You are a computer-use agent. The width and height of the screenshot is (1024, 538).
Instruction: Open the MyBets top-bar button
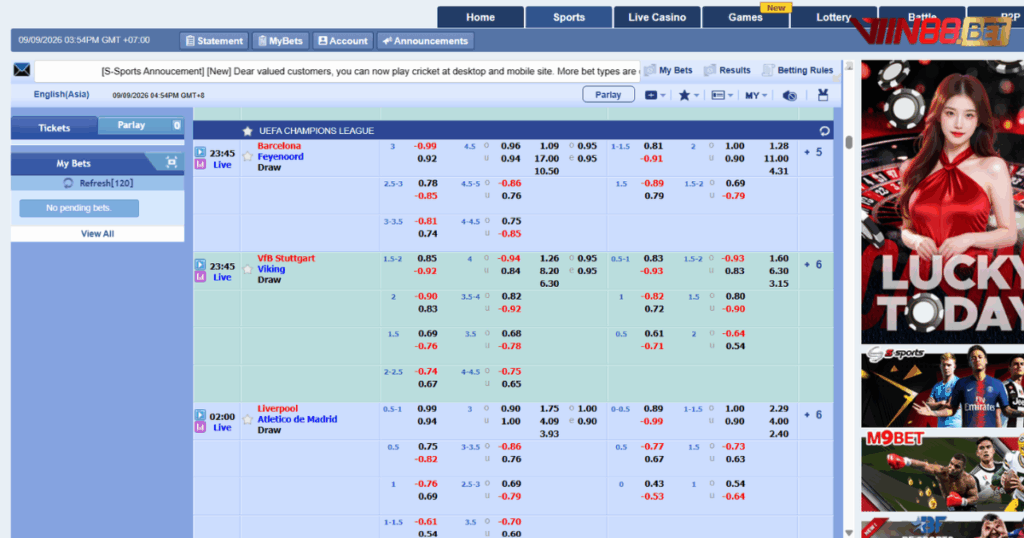pos(280,40)
